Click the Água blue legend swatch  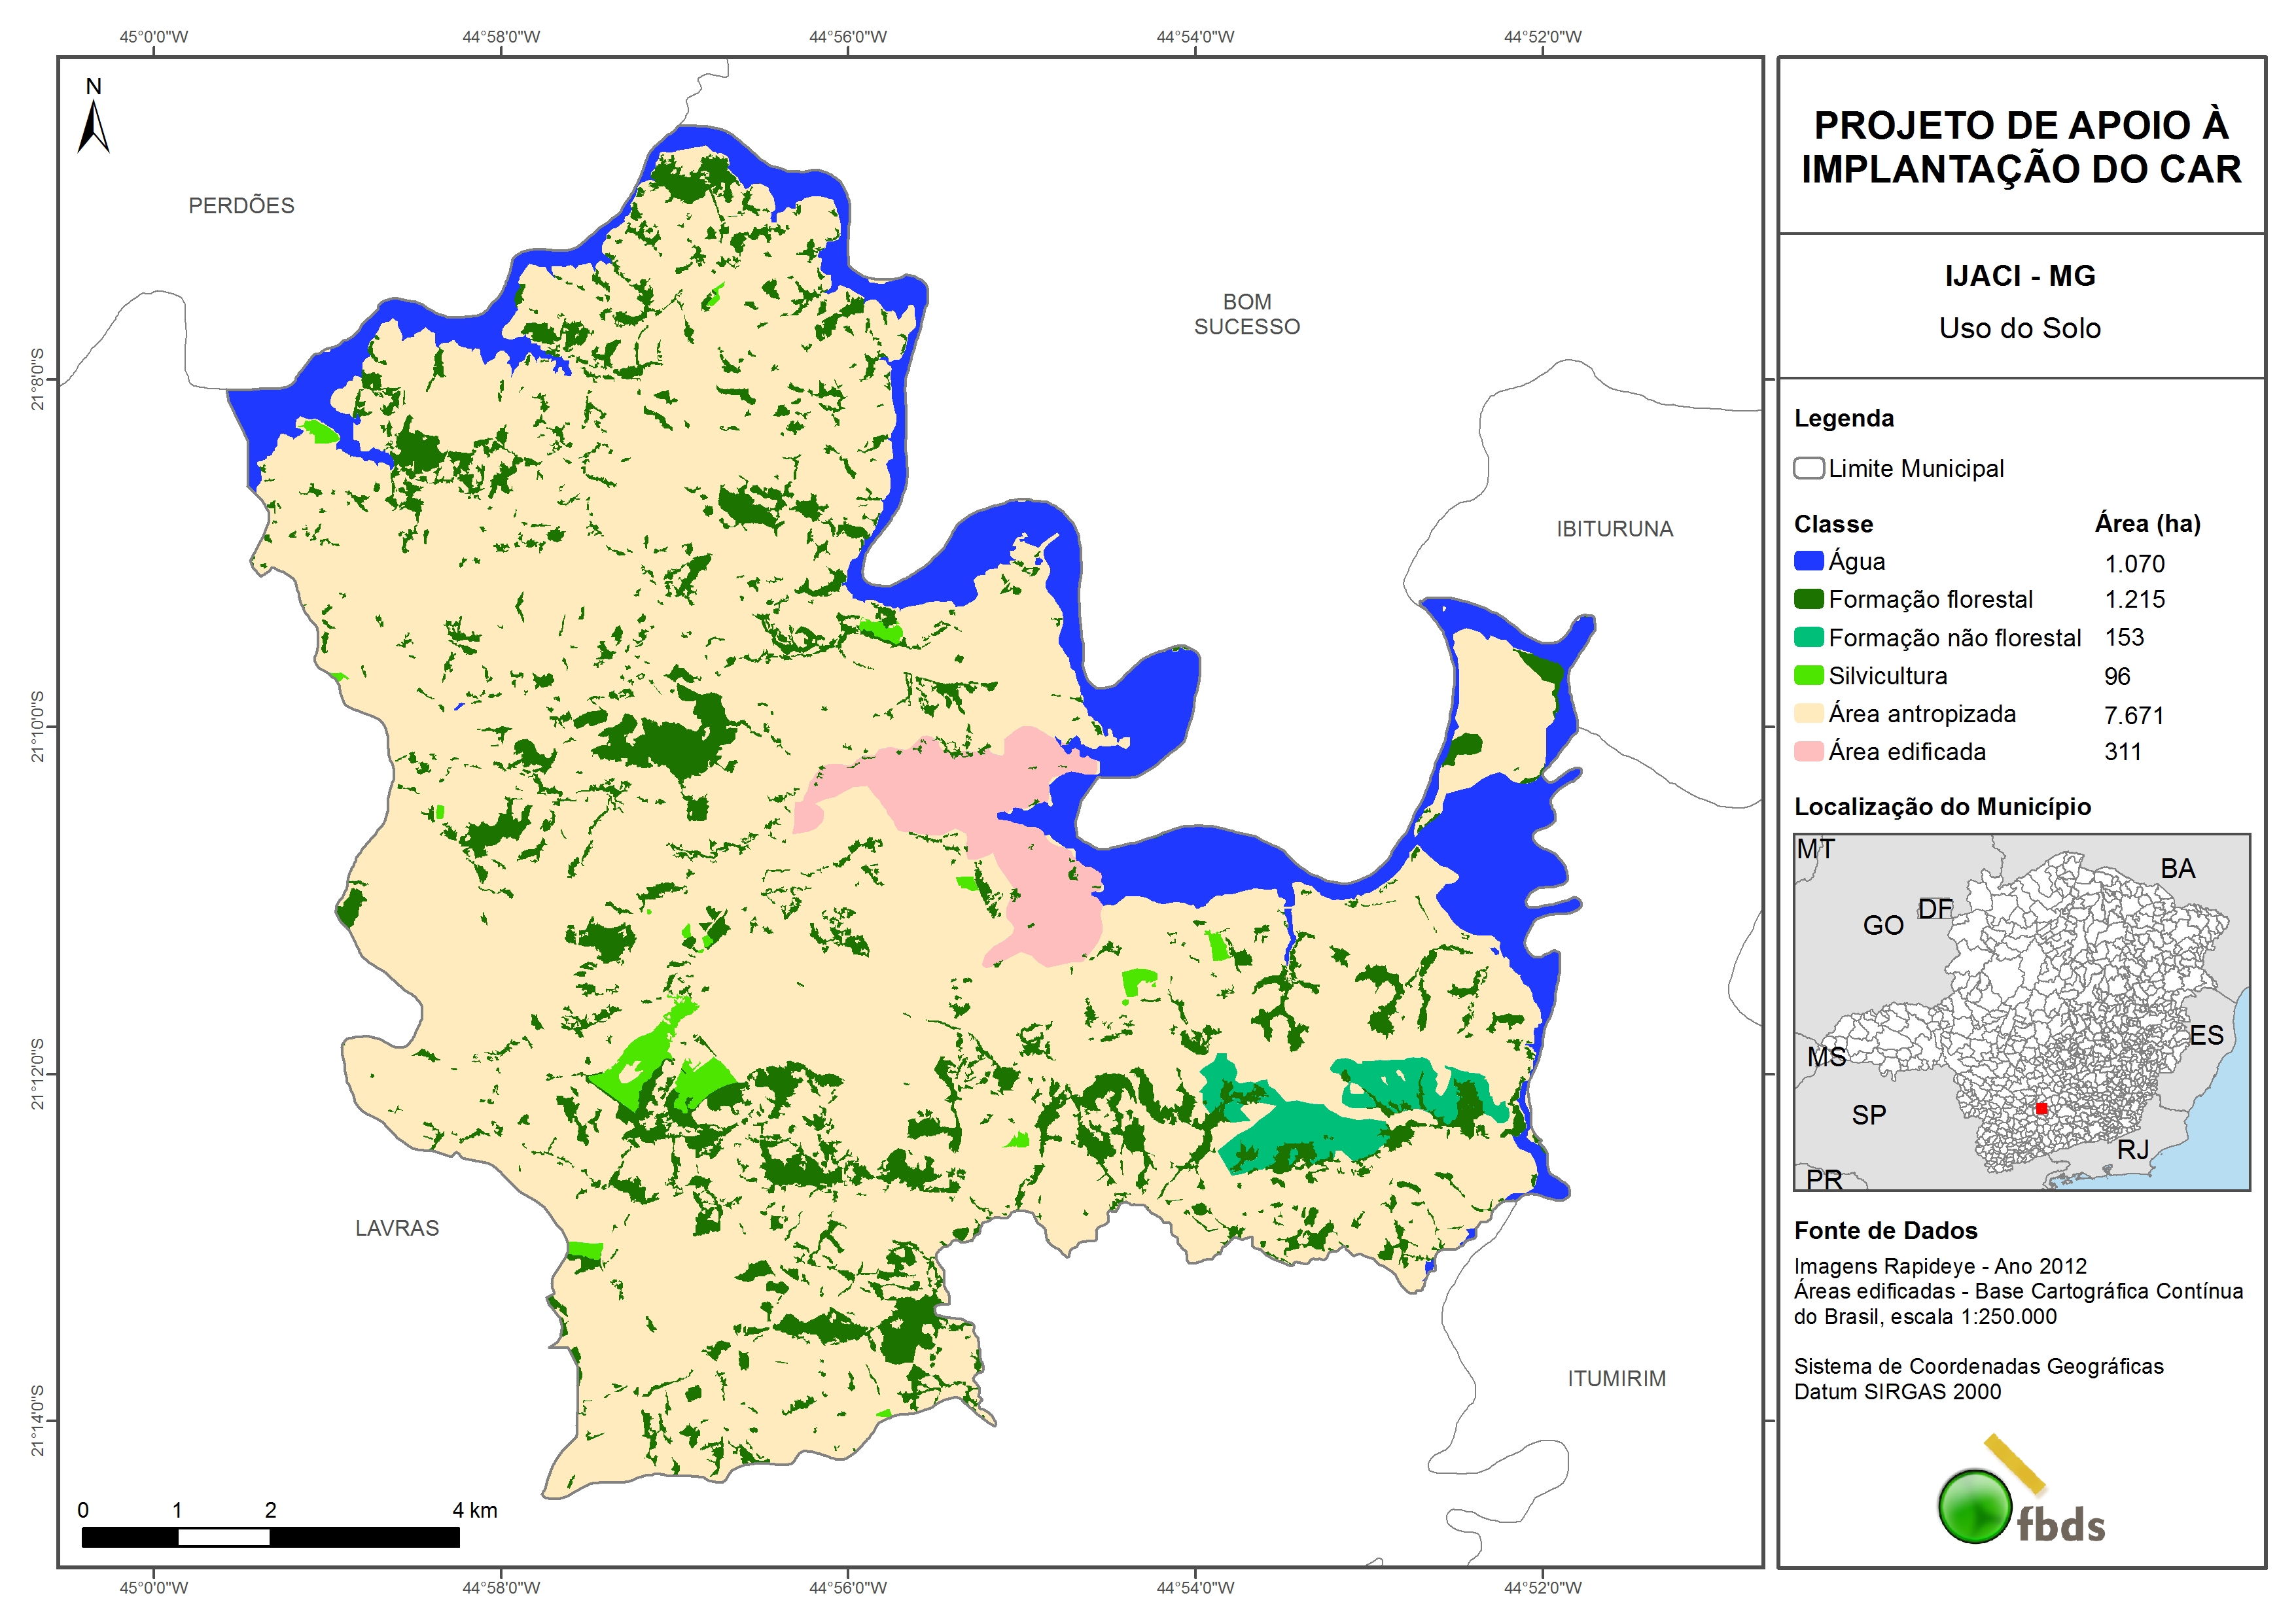coord(1808,561)
